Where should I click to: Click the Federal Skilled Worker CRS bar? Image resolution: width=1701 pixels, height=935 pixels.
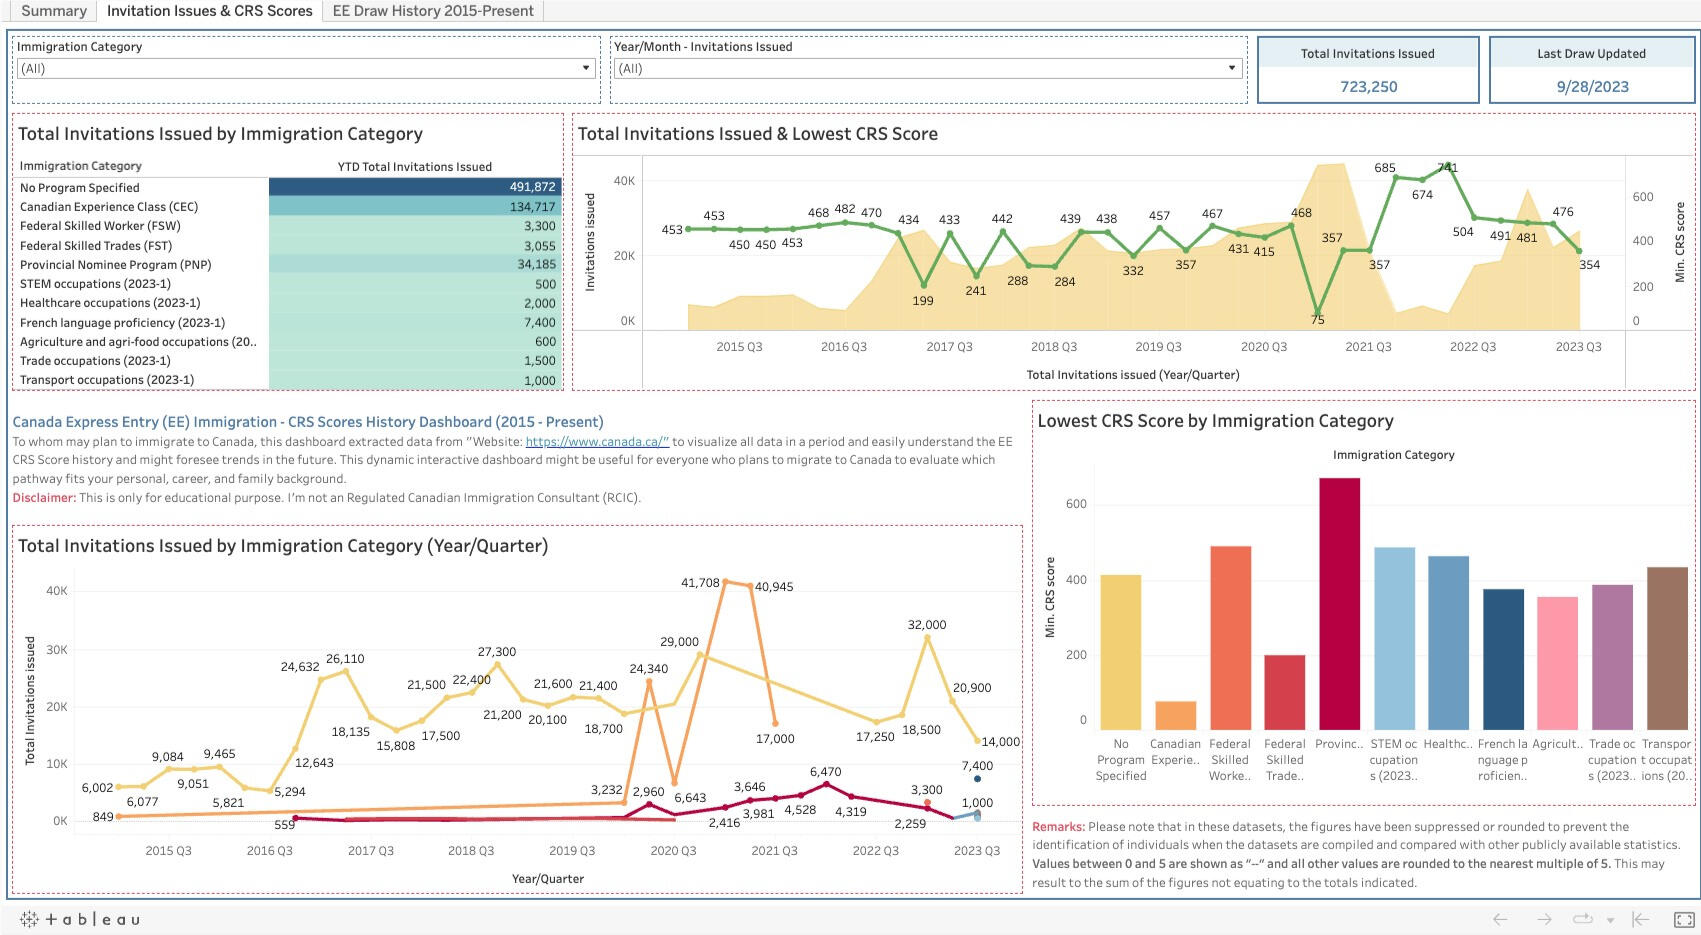(1230, 637)
